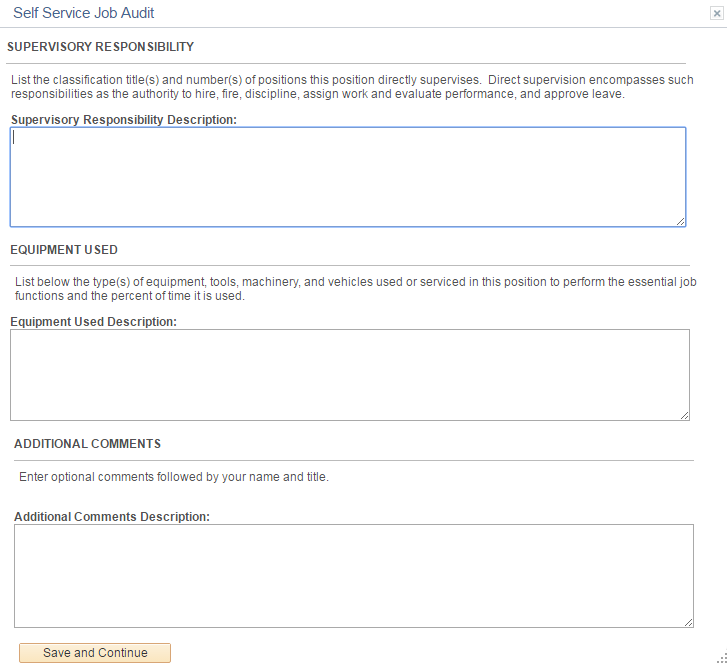Focus the Equipment Used Description text area
The width and height of the screenshot is (727, 672).
349,374
